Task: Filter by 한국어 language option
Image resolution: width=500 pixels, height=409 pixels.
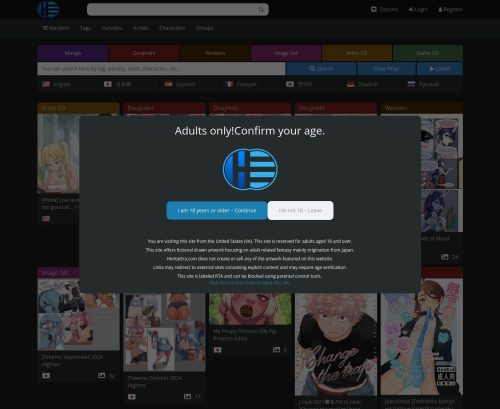Action: click(x=299, y=84)
